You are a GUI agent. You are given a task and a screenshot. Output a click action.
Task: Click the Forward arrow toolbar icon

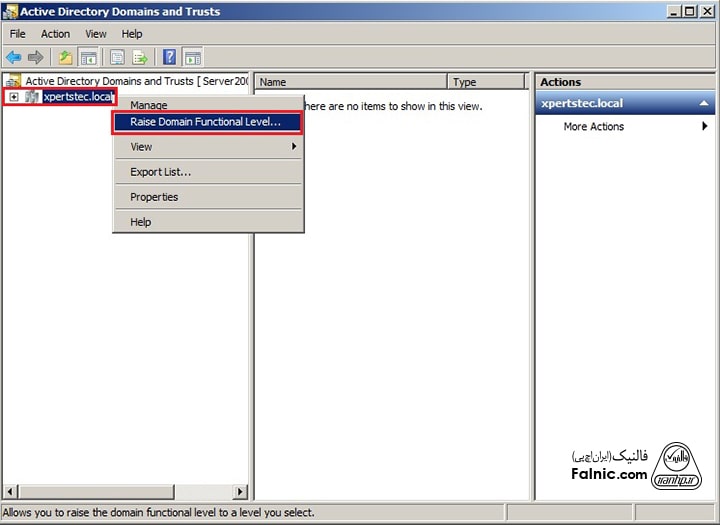(36, 57)
